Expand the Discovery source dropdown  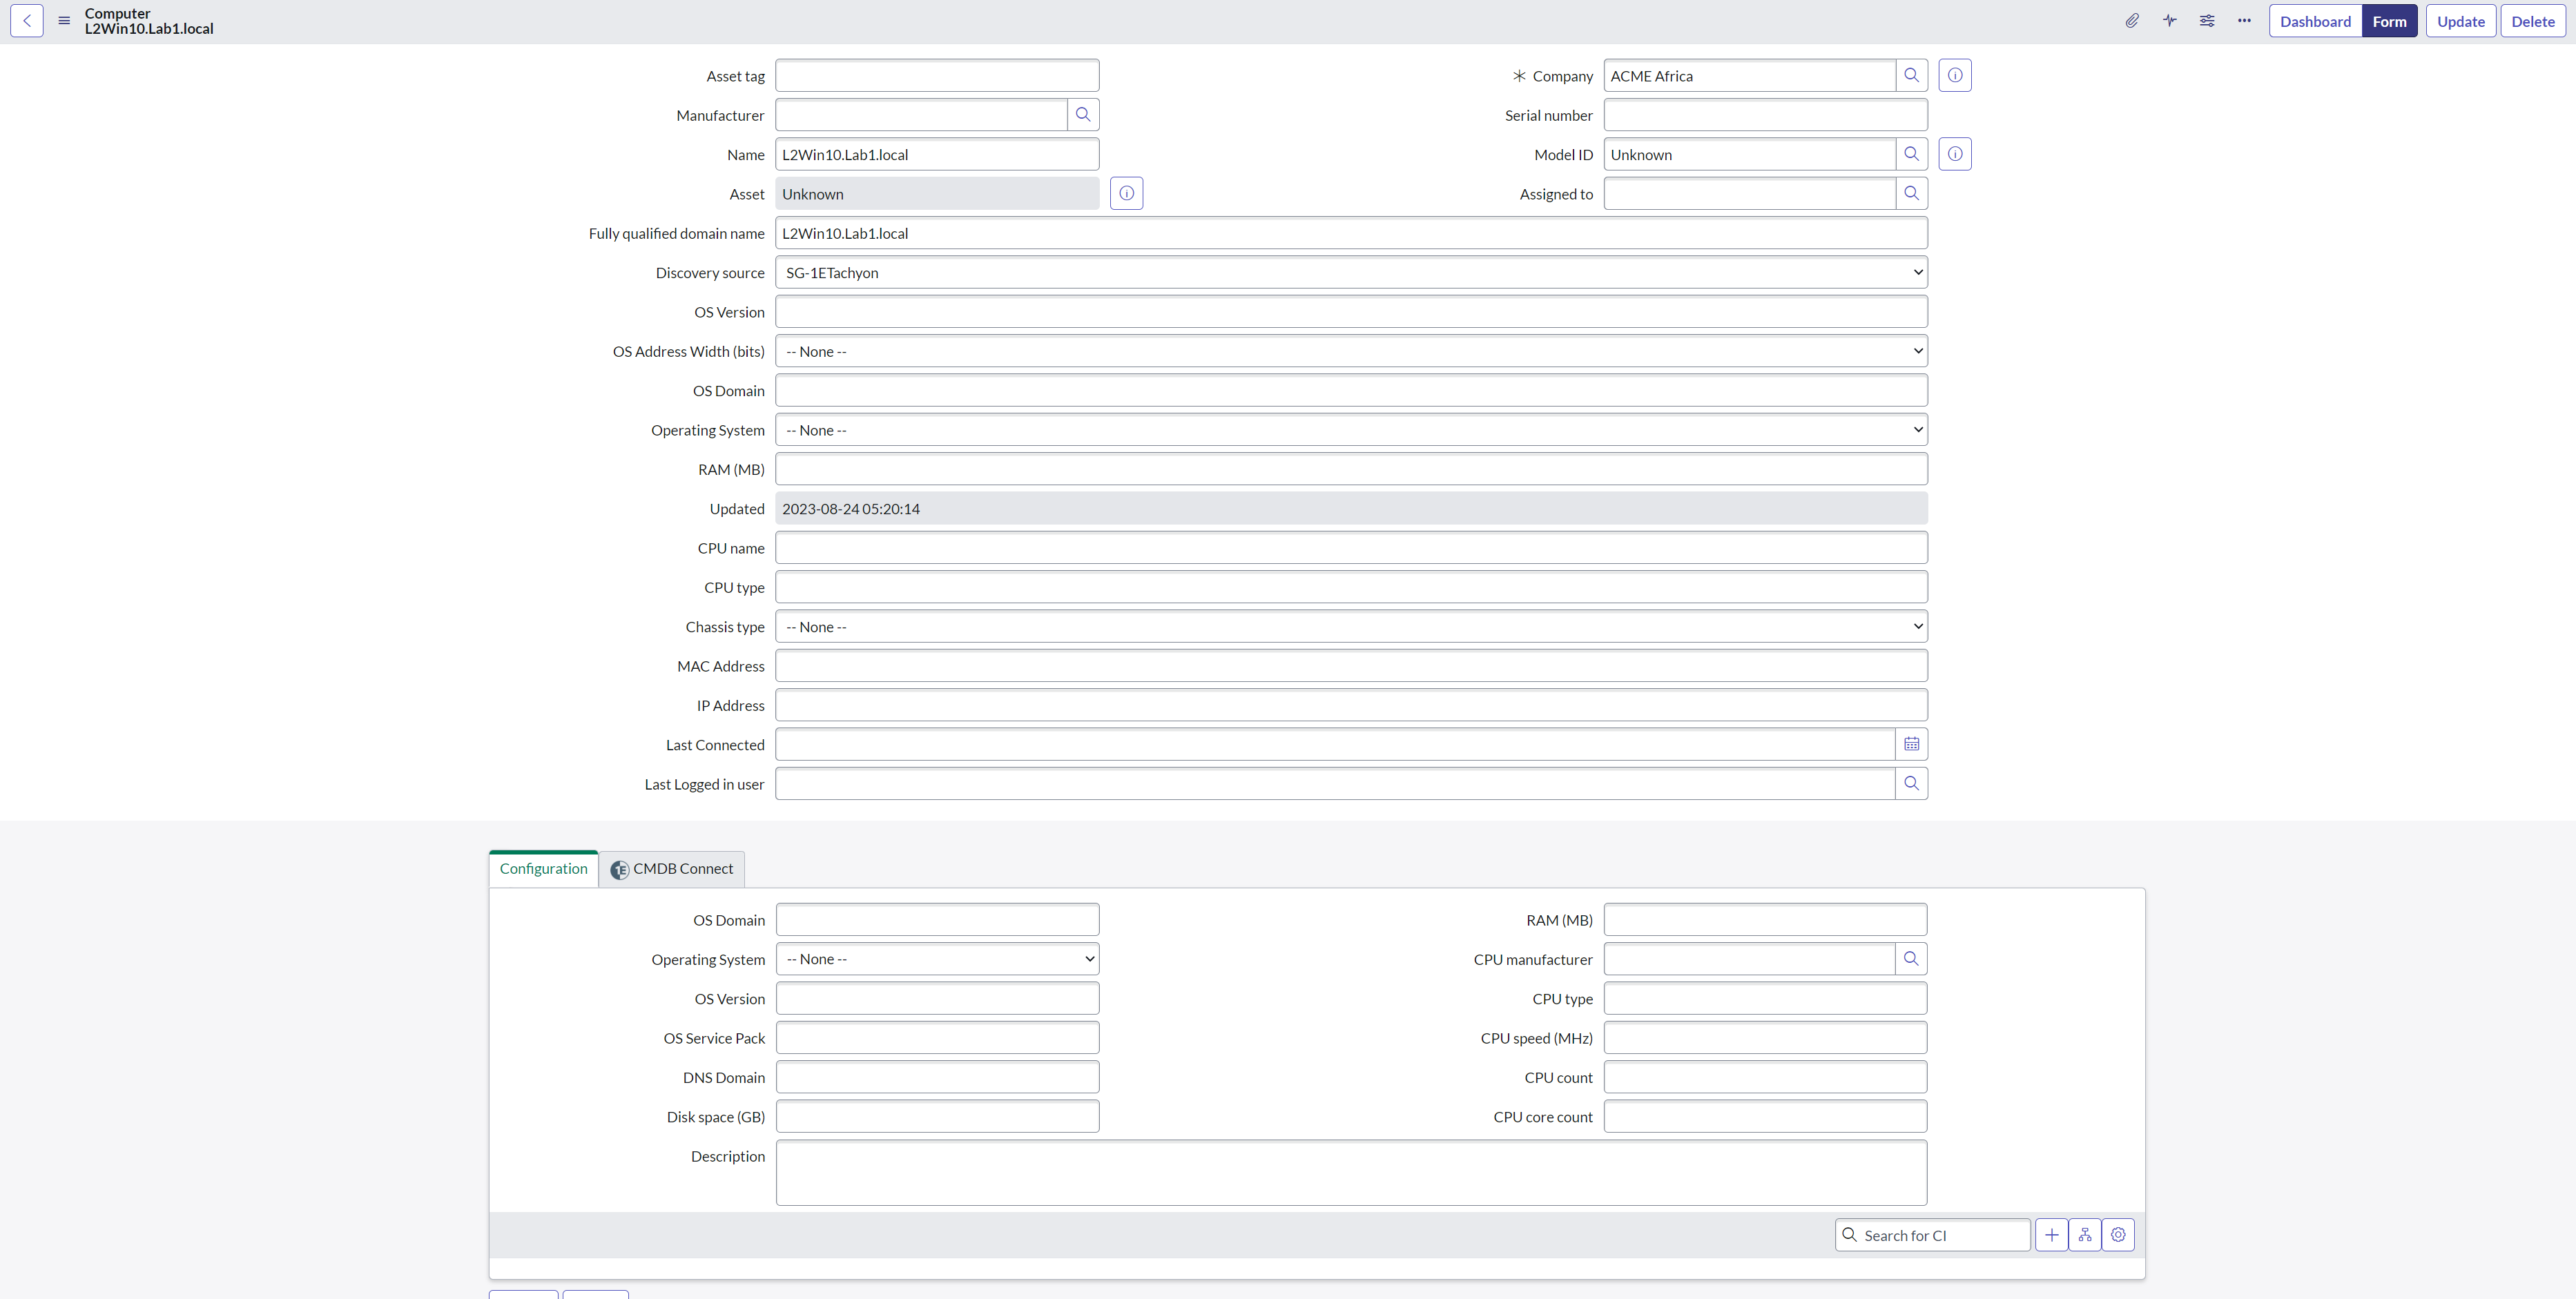pos(1350,273)
